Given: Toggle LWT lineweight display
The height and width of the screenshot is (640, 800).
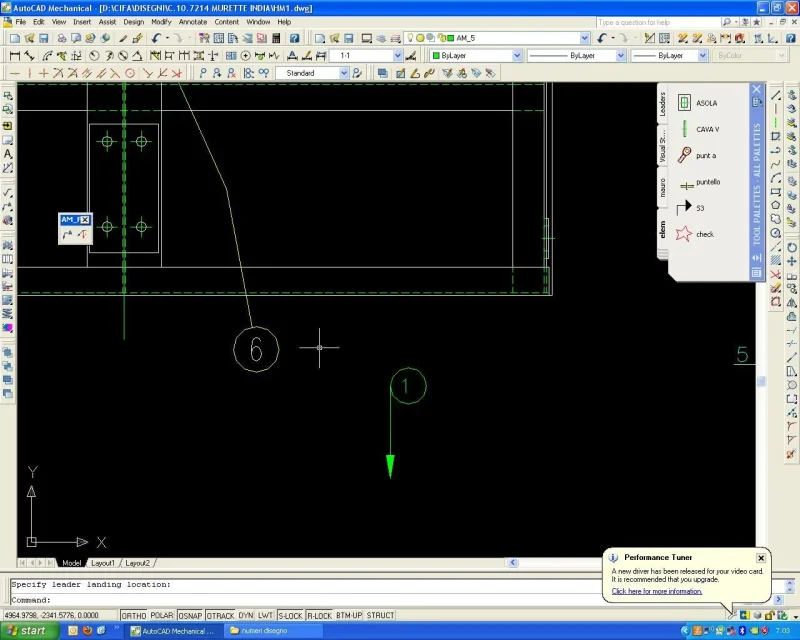Looking at the screenshot, I should (x=265, y=616).
